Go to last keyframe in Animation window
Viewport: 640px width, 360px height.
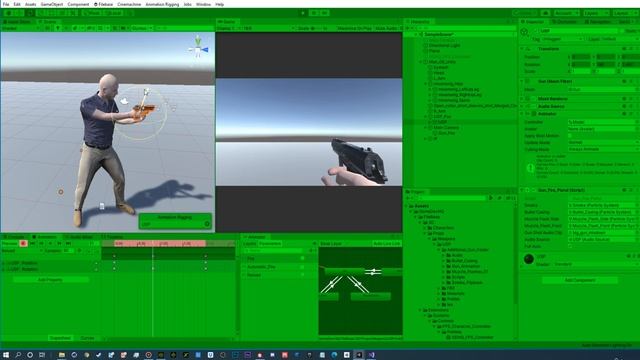point(69,243)
